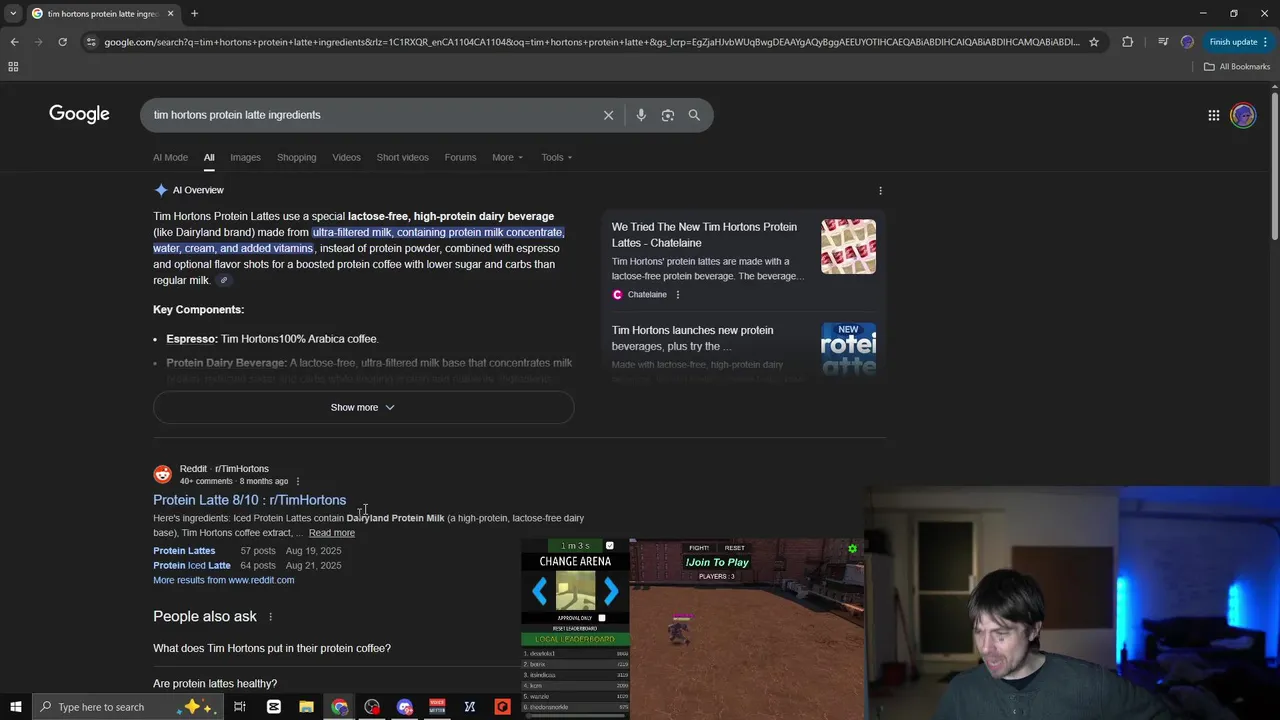Viewport: 1280px width, 720px height.
Task: Open the Chrome extensions menu
Action: point(1128,42)
